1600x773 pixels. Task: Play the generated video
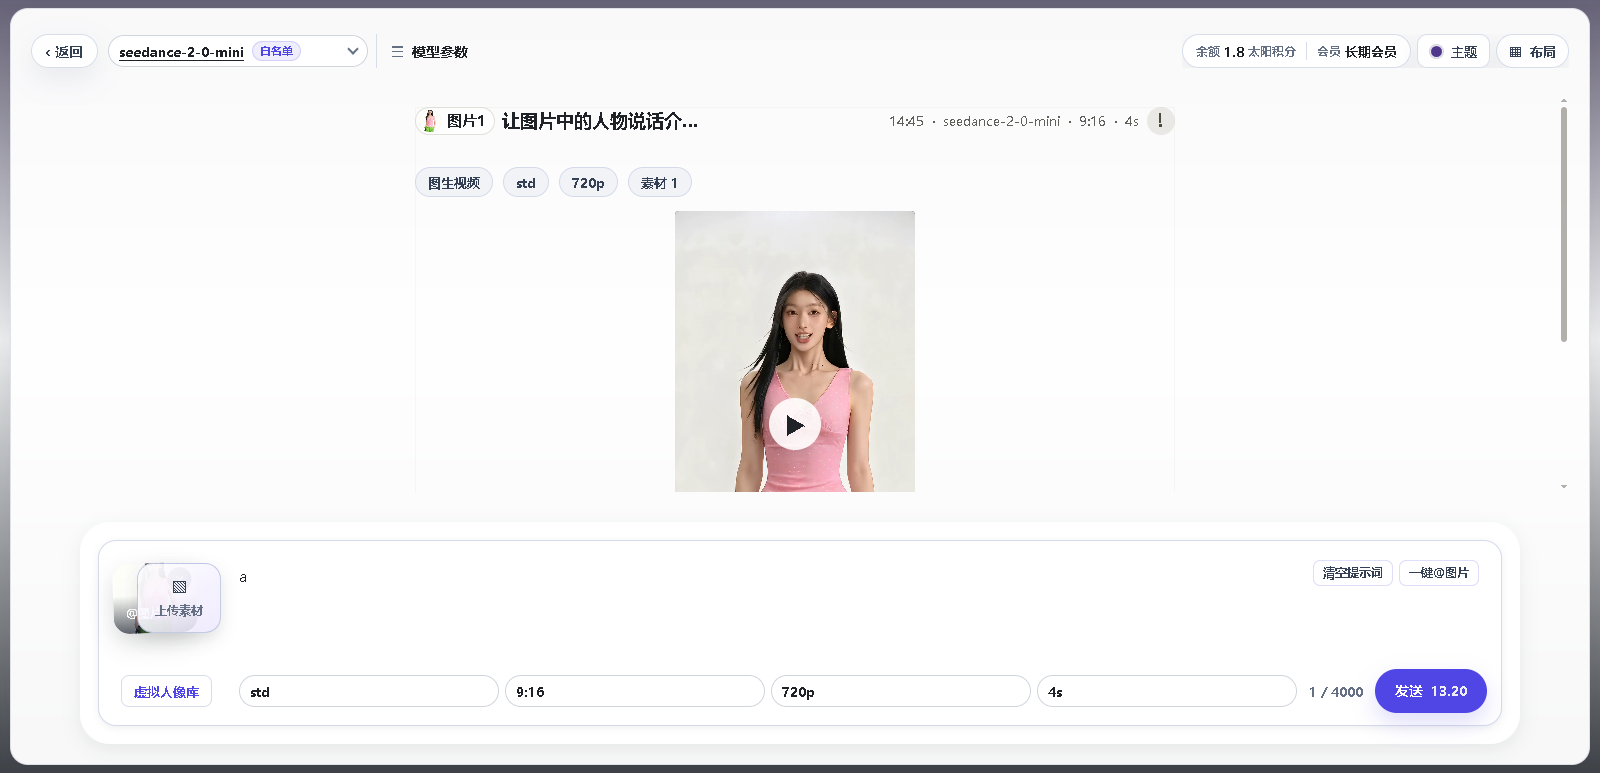point(795,425)
